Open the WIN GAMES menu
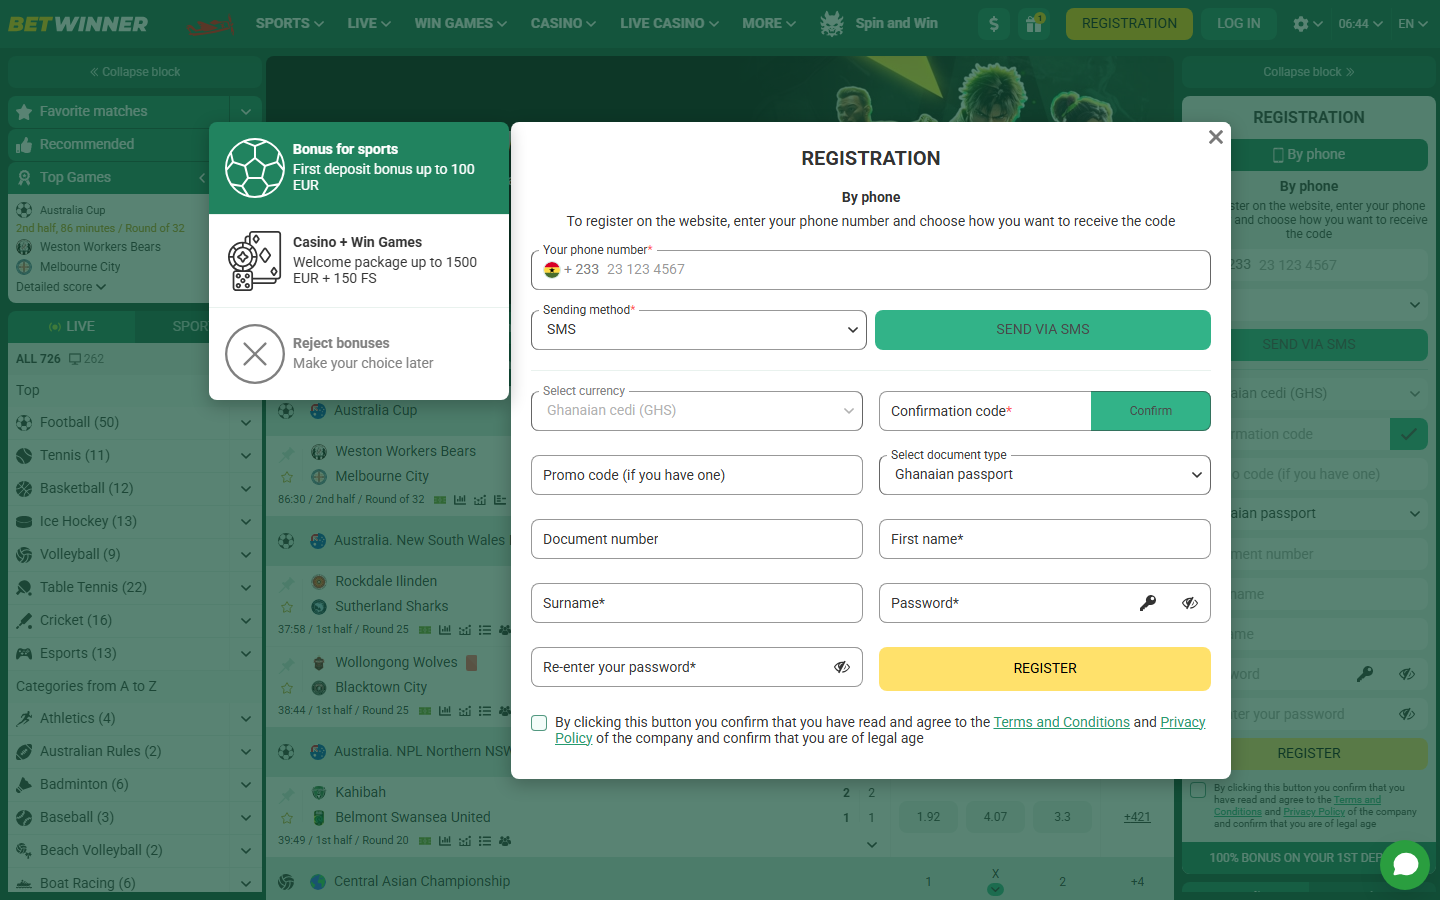 (x=460, y=23)
